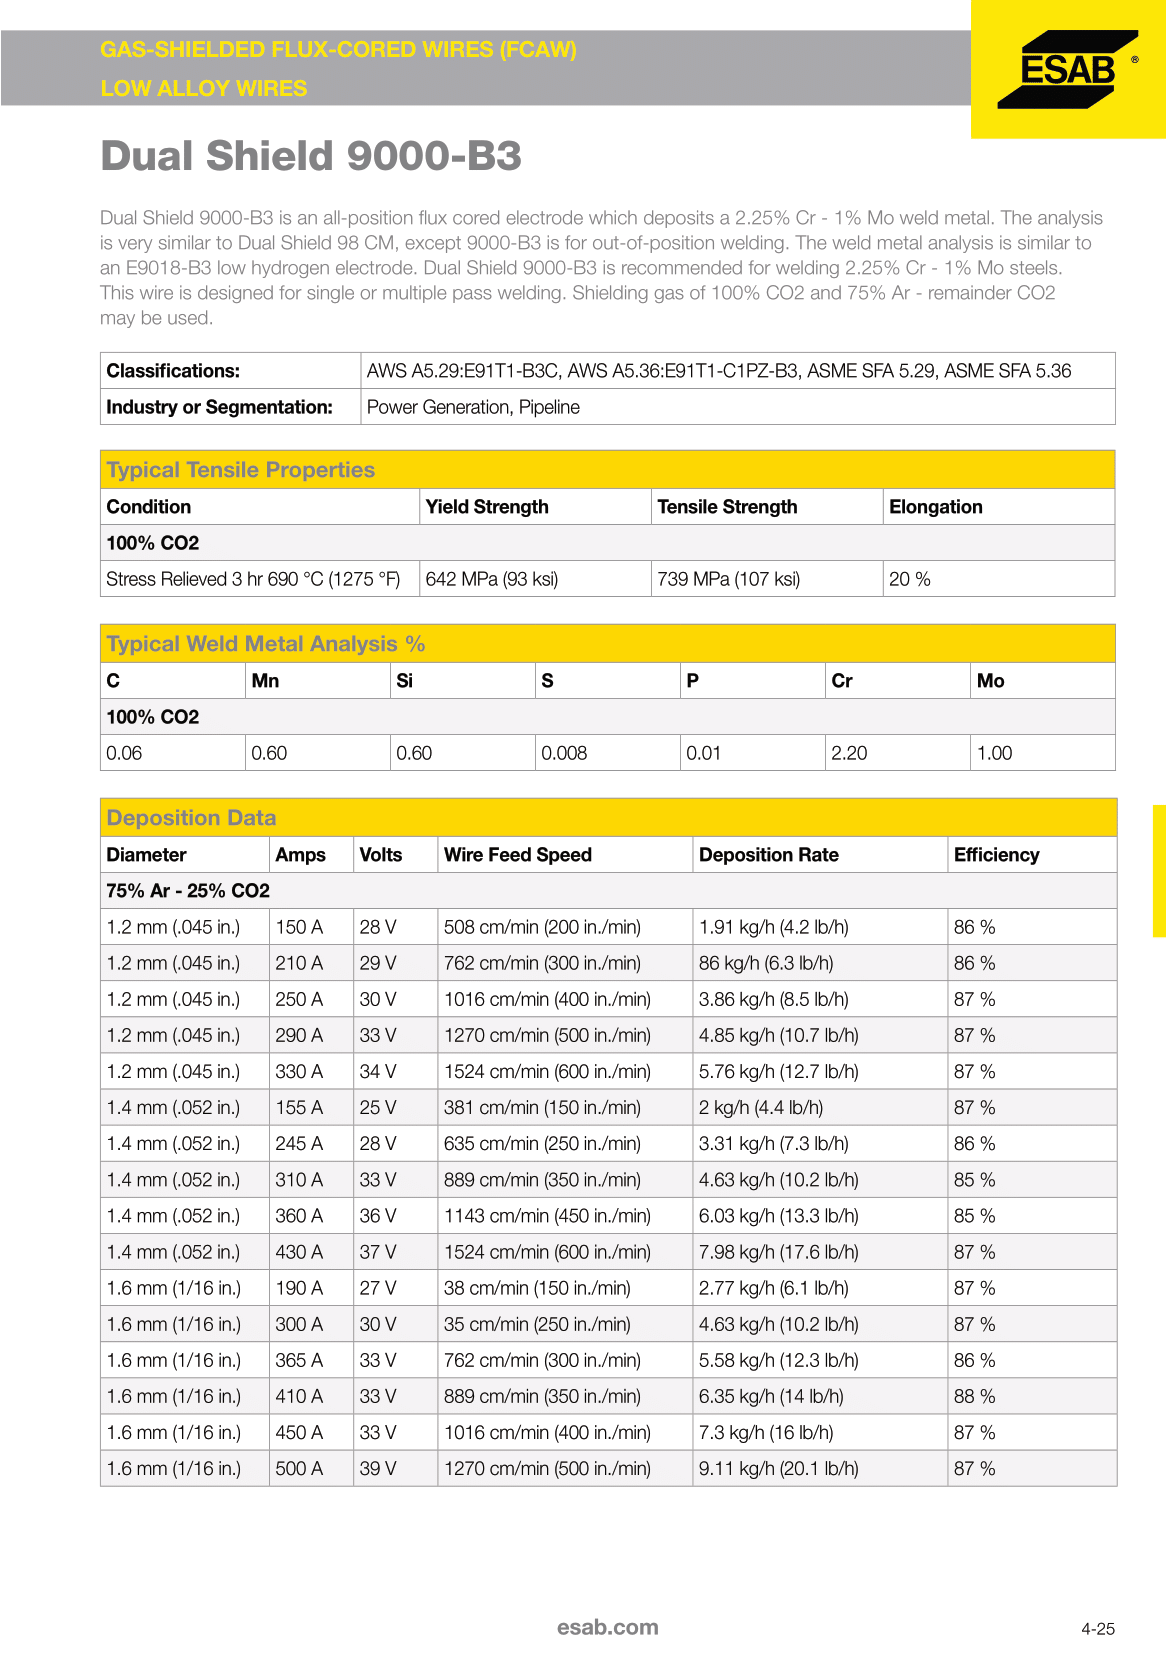Screen dimensions: 1166x1654
Task: Click '508 cm/min (200 in./min)' cell
Action: 565,927
